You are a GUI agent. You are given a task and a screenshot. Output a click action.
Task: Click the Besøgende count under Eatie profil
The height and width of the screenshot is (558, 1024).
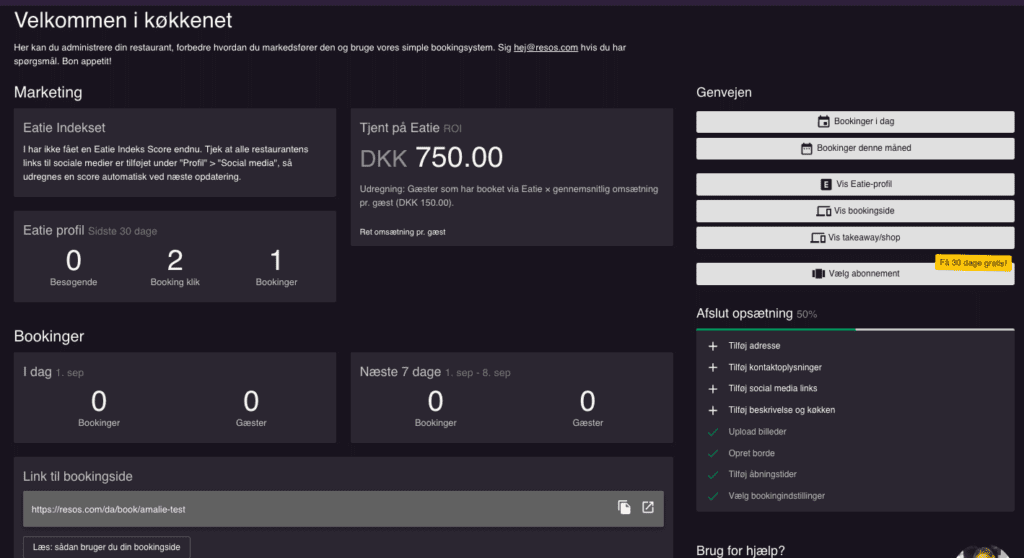point(73,261)
